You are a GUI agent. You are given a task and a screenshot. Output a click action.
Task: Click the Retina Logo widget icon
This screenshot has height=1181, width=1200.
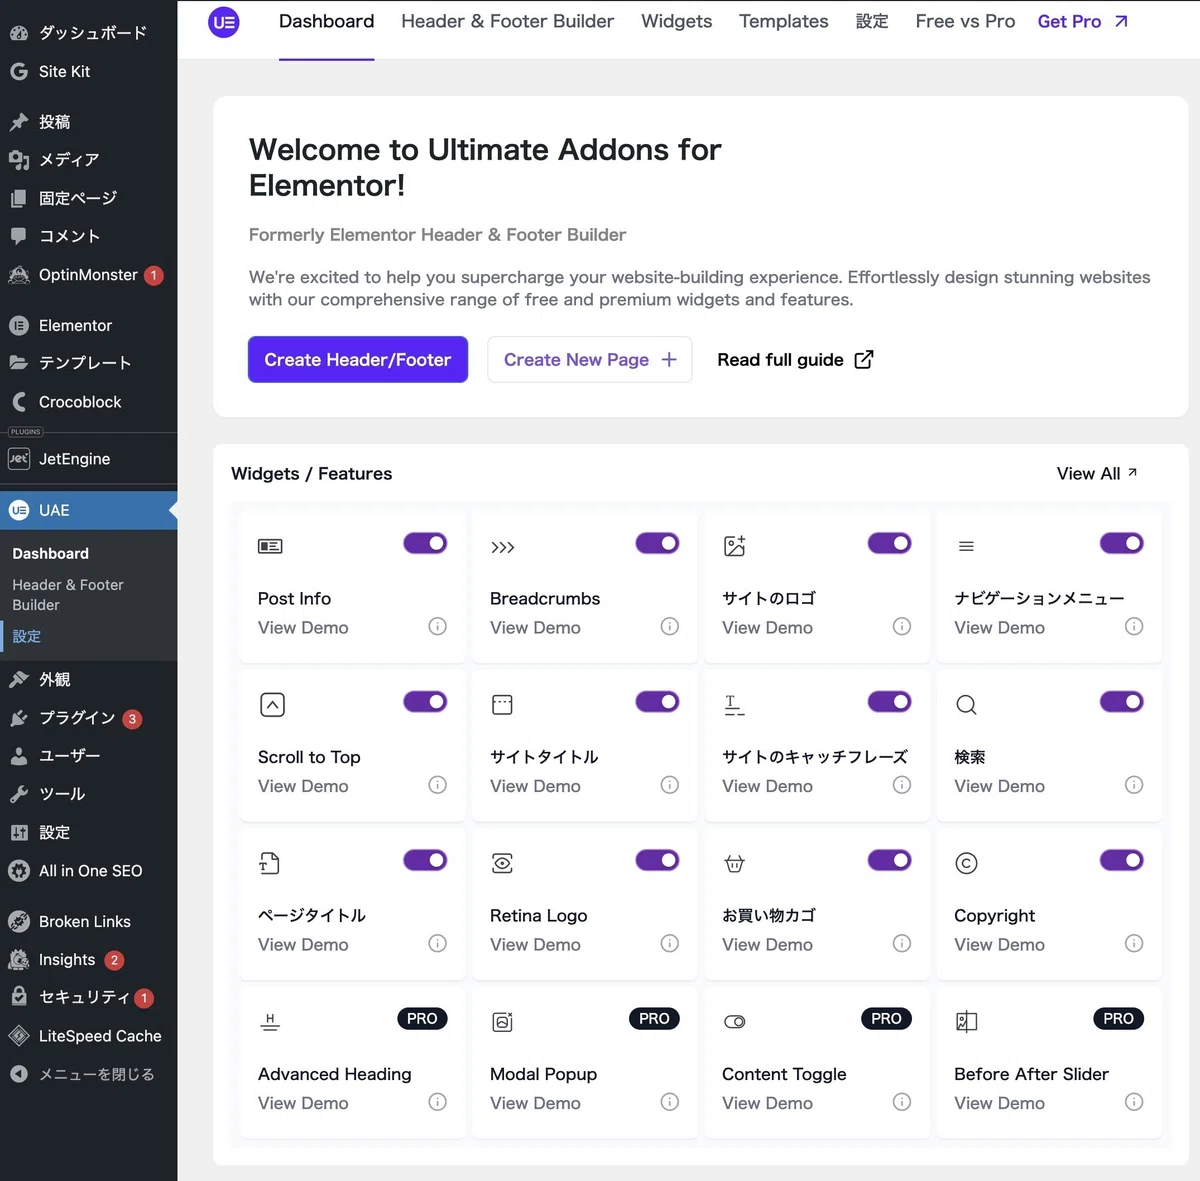pos(503,863)
